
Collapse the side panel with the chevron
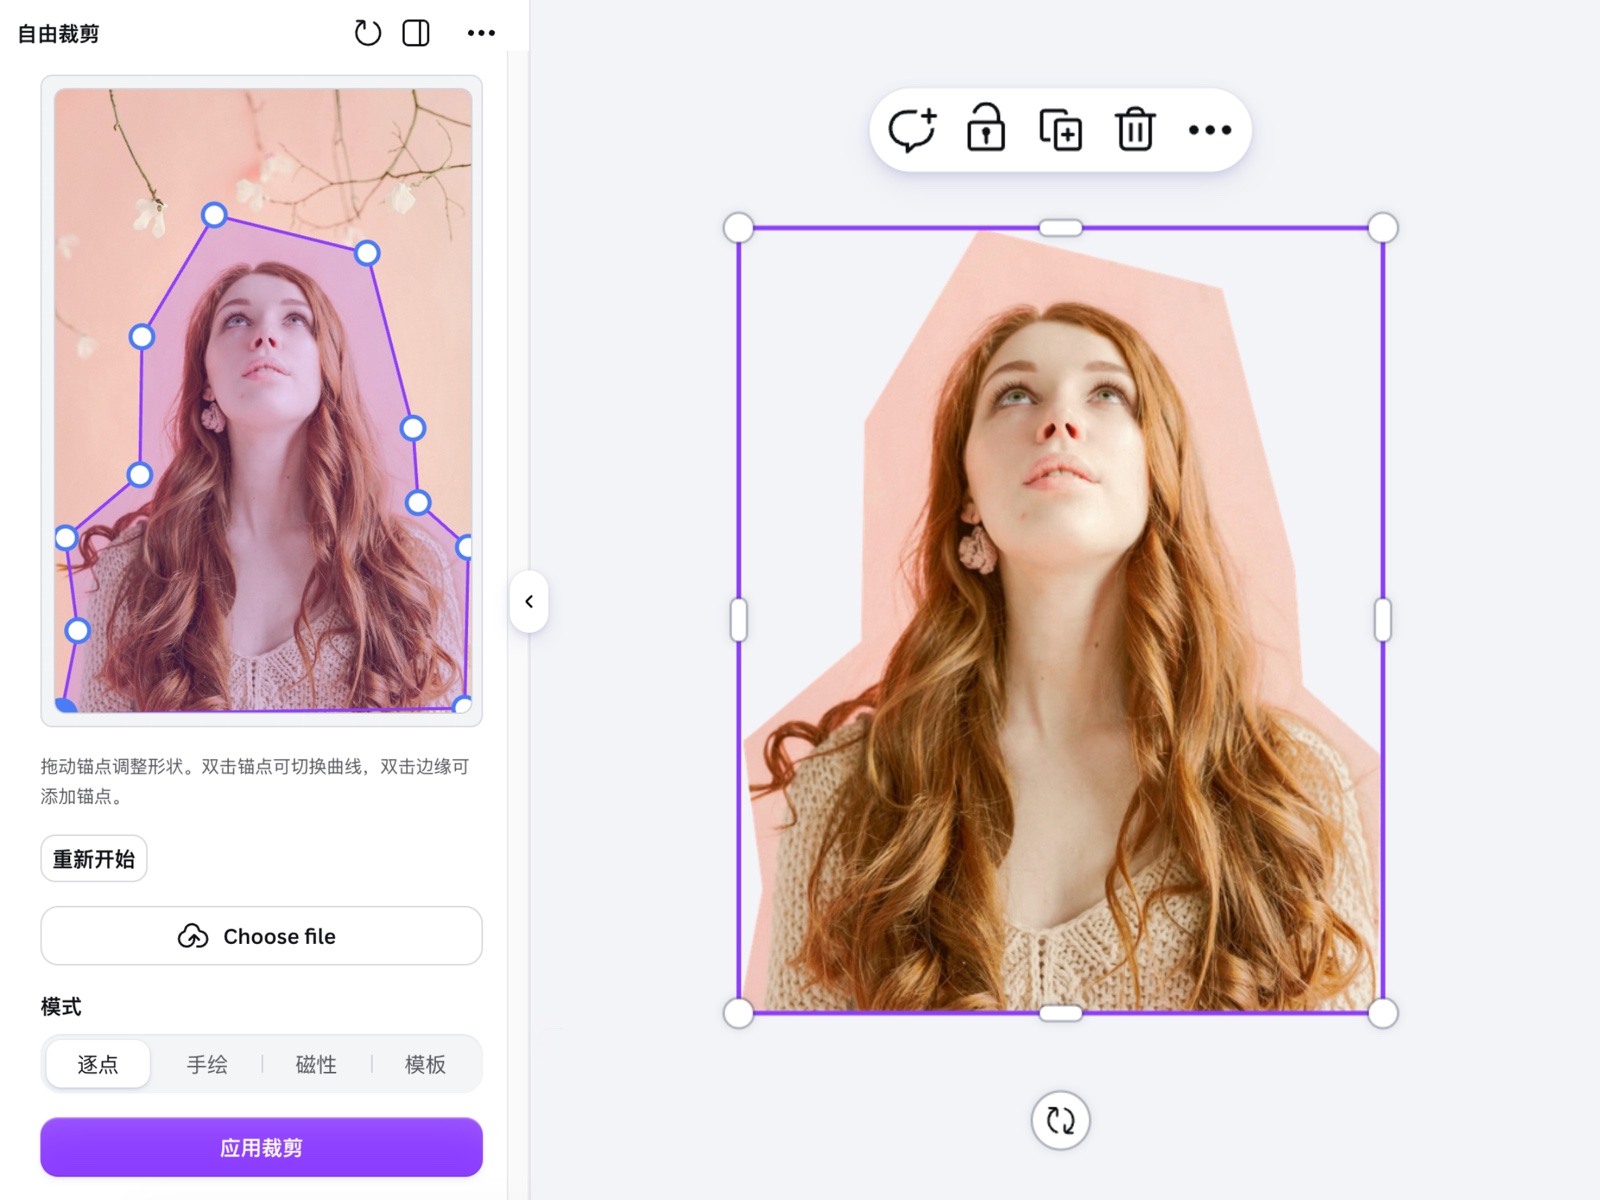point(529,601)
